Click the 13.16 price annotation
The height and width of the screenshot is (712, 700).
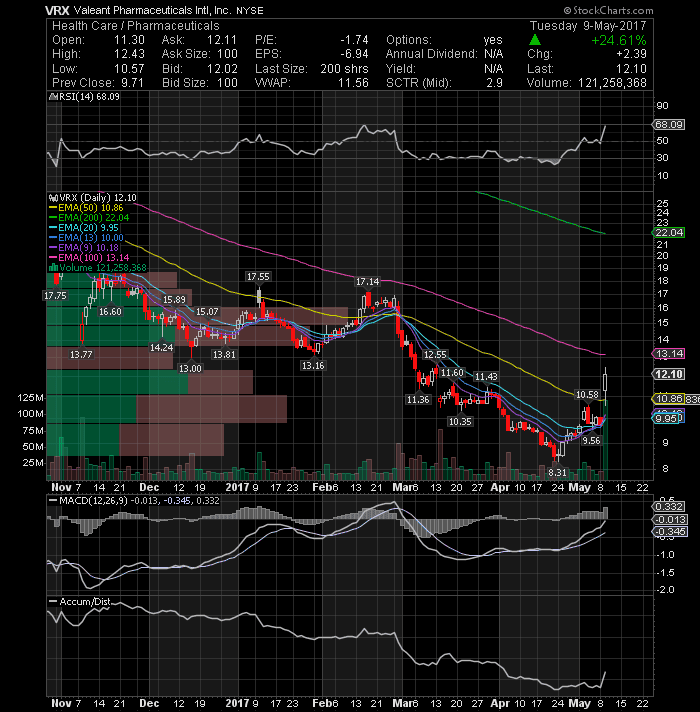(x=313, y=366)
